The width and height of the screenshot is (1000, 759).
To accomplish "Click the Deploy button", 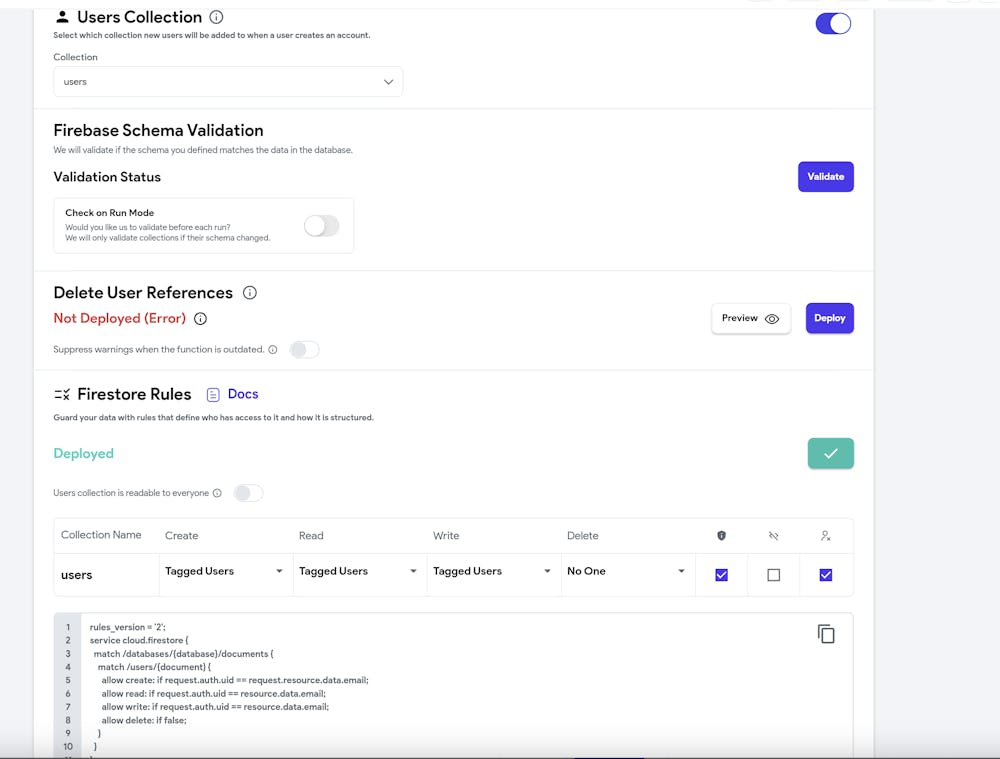I will (x=829, y=318).
